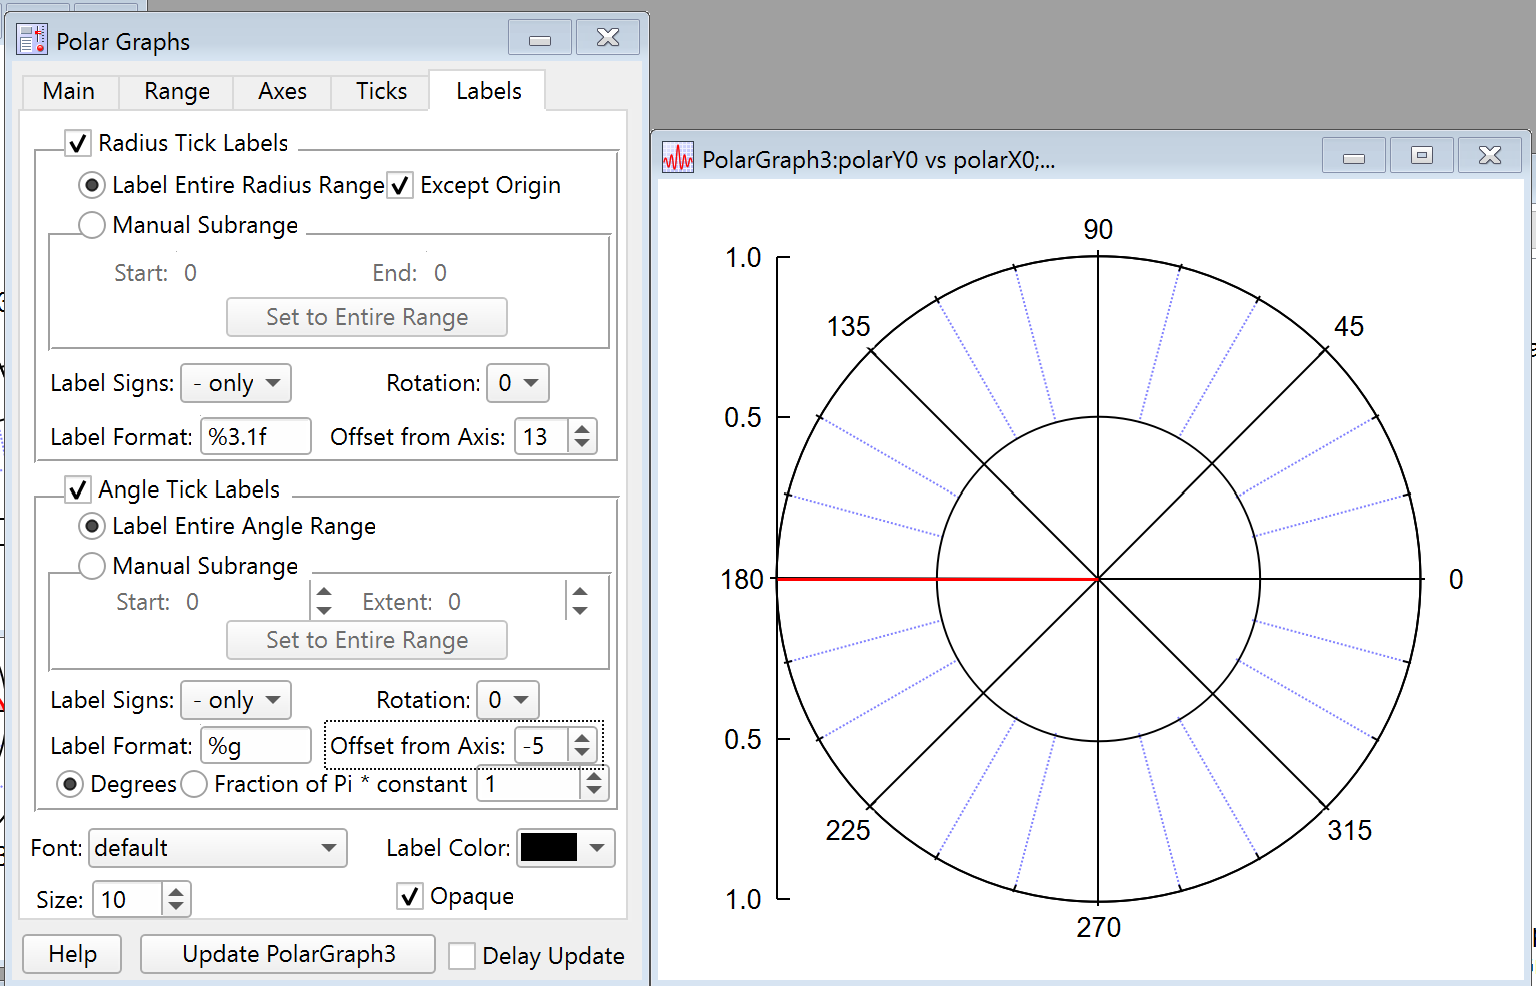This screenshot has height=986, width=1536.
Task: Click the angle Label Format field
Action: tap(256, 745)
